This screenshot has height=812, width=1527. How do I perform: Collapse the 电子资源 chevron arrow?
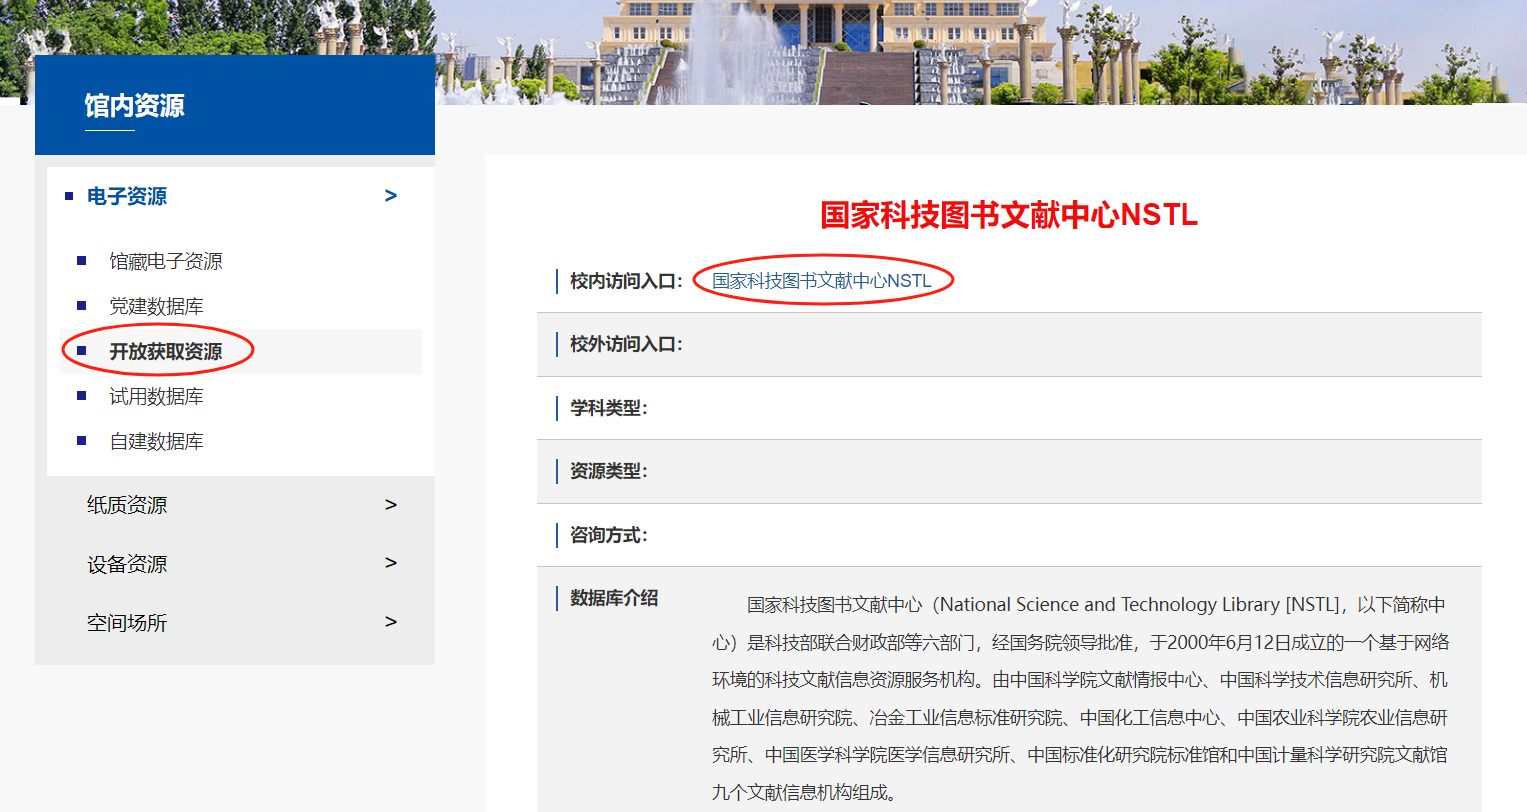click(x=391, y=196)
